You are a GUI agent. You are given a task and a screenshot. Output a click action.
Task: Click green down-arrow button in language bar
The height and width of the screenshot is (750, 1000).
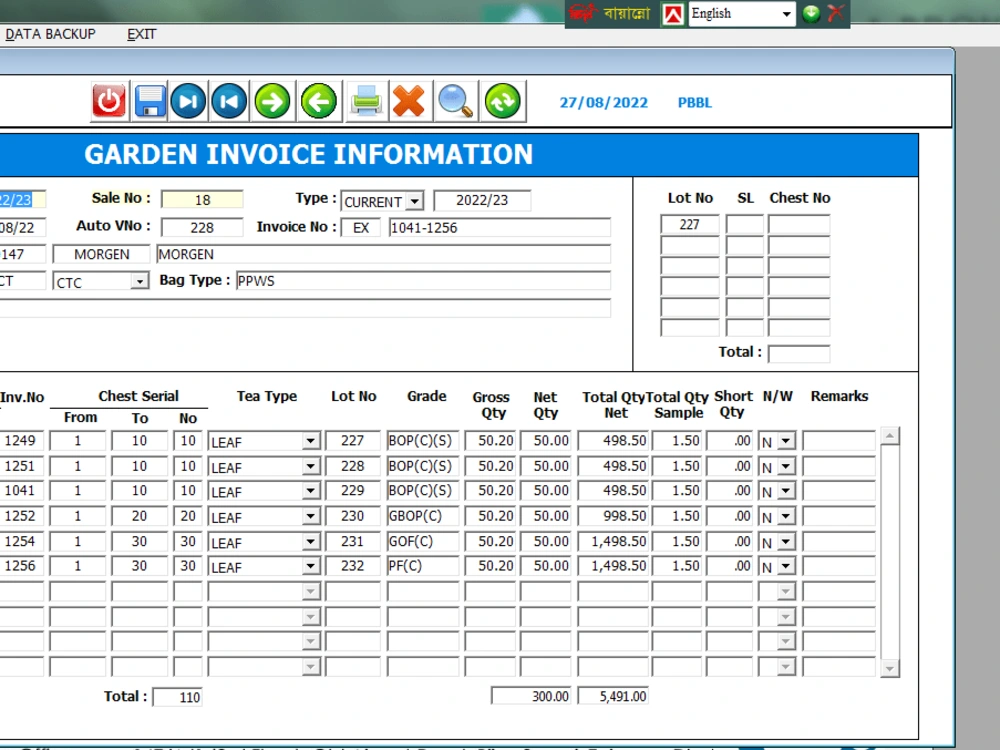click(811, 13)
